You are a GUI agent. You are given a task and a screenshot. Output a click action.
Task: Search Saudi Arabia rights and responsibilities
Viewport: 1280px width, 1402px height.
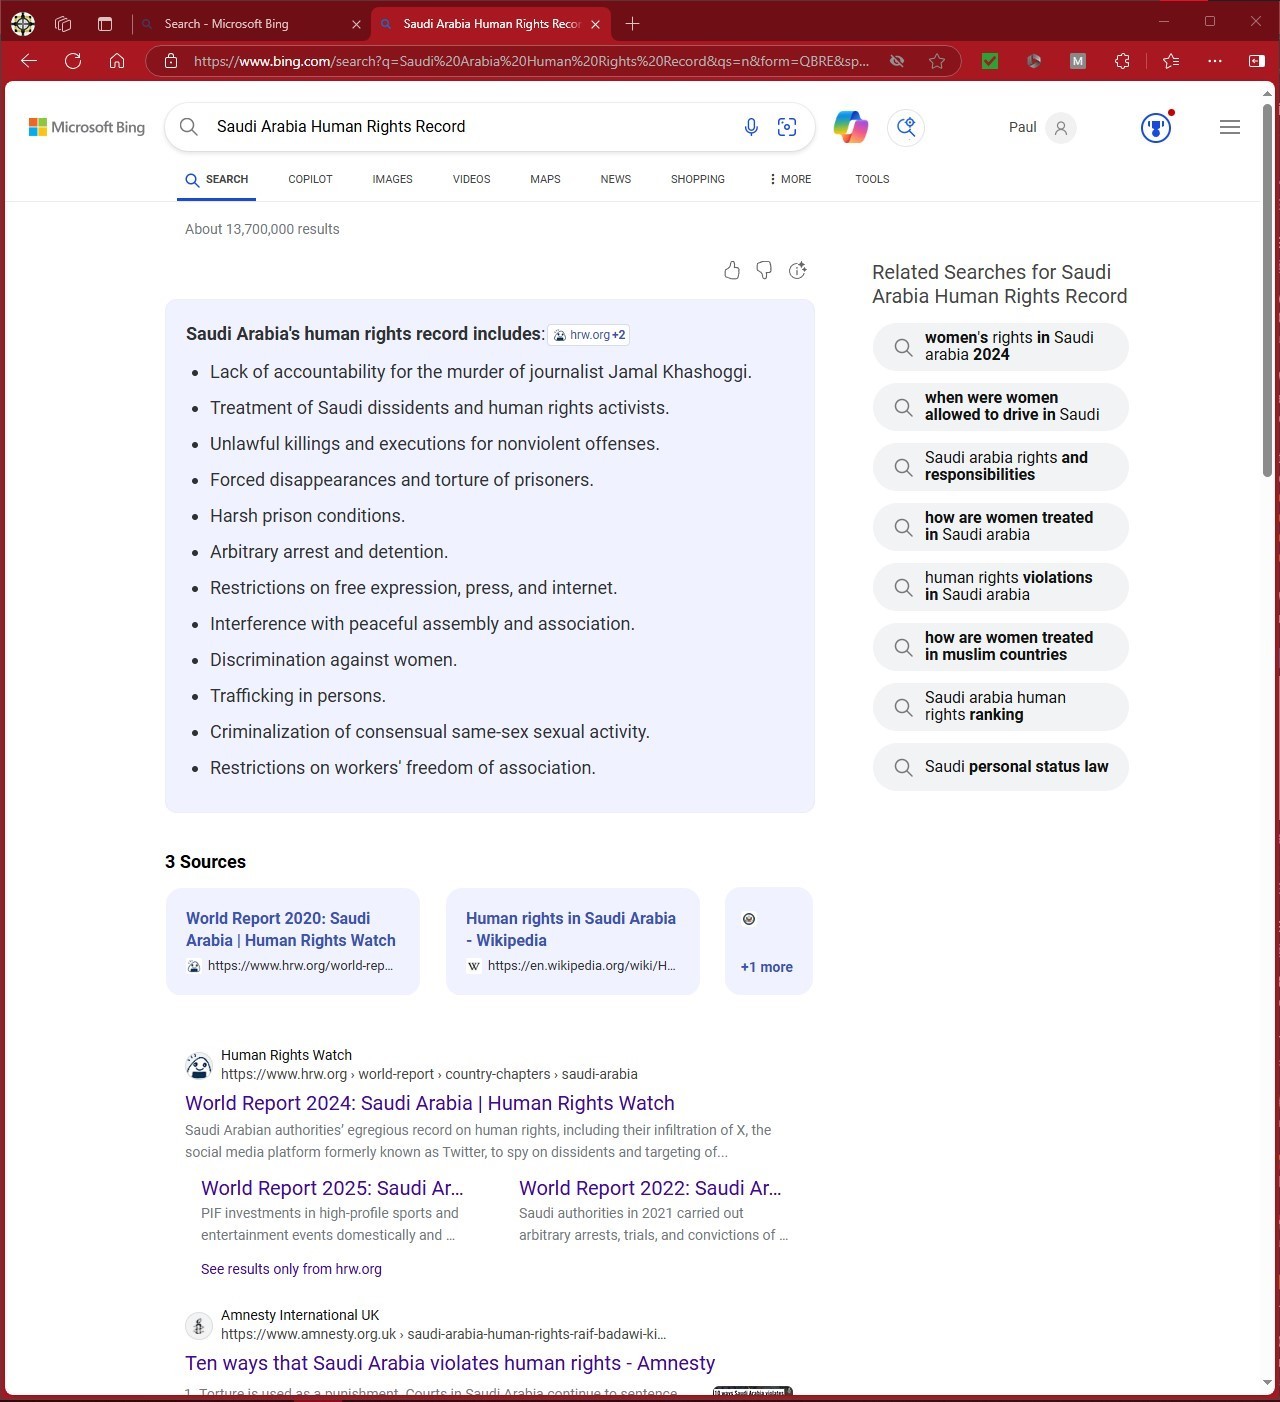(x=1000, y=466)
